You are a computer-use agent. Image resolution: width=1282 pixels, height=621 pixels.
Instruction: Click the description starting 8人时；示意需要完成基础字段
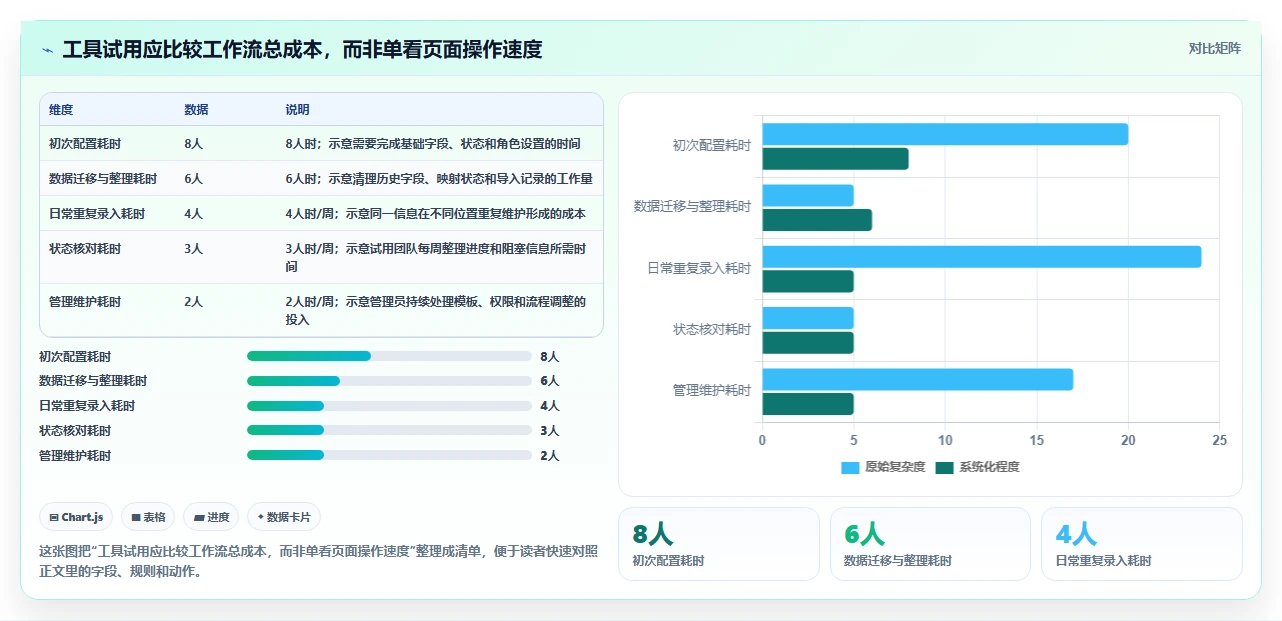pos(432,144)
